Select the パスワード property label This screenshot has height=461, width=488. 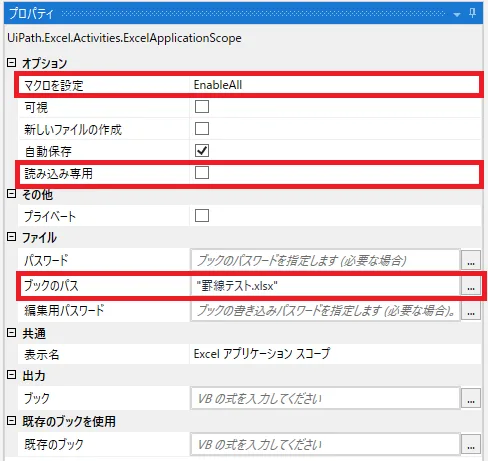(x=46, y=260)
